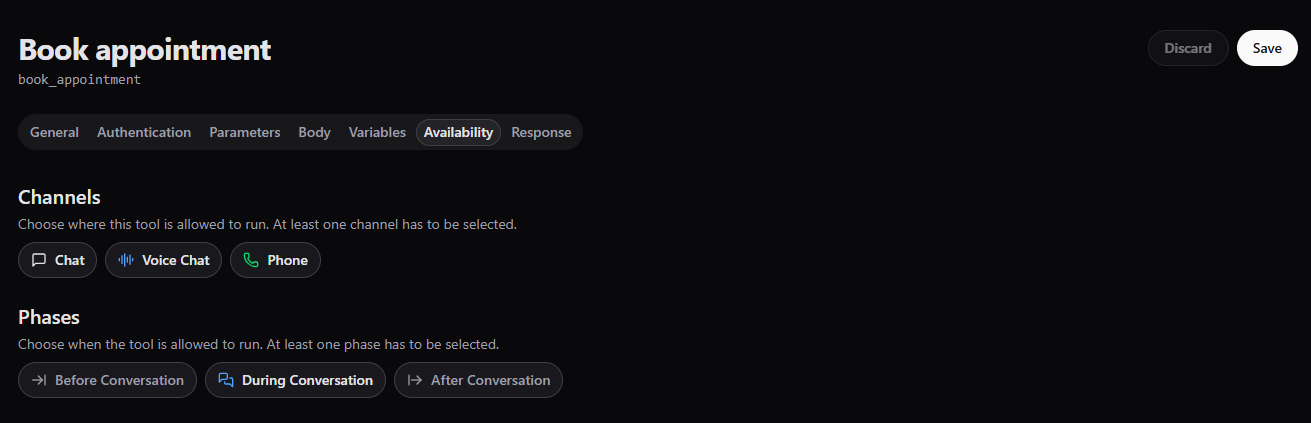Open the Authentication tab

(144, 132)
